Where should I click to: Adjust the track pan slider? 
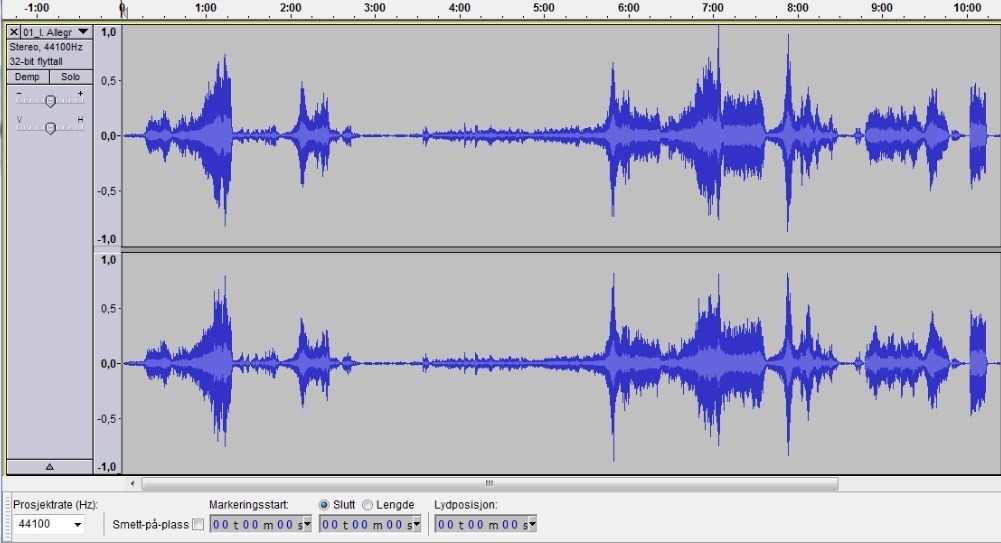coord(50,128)
